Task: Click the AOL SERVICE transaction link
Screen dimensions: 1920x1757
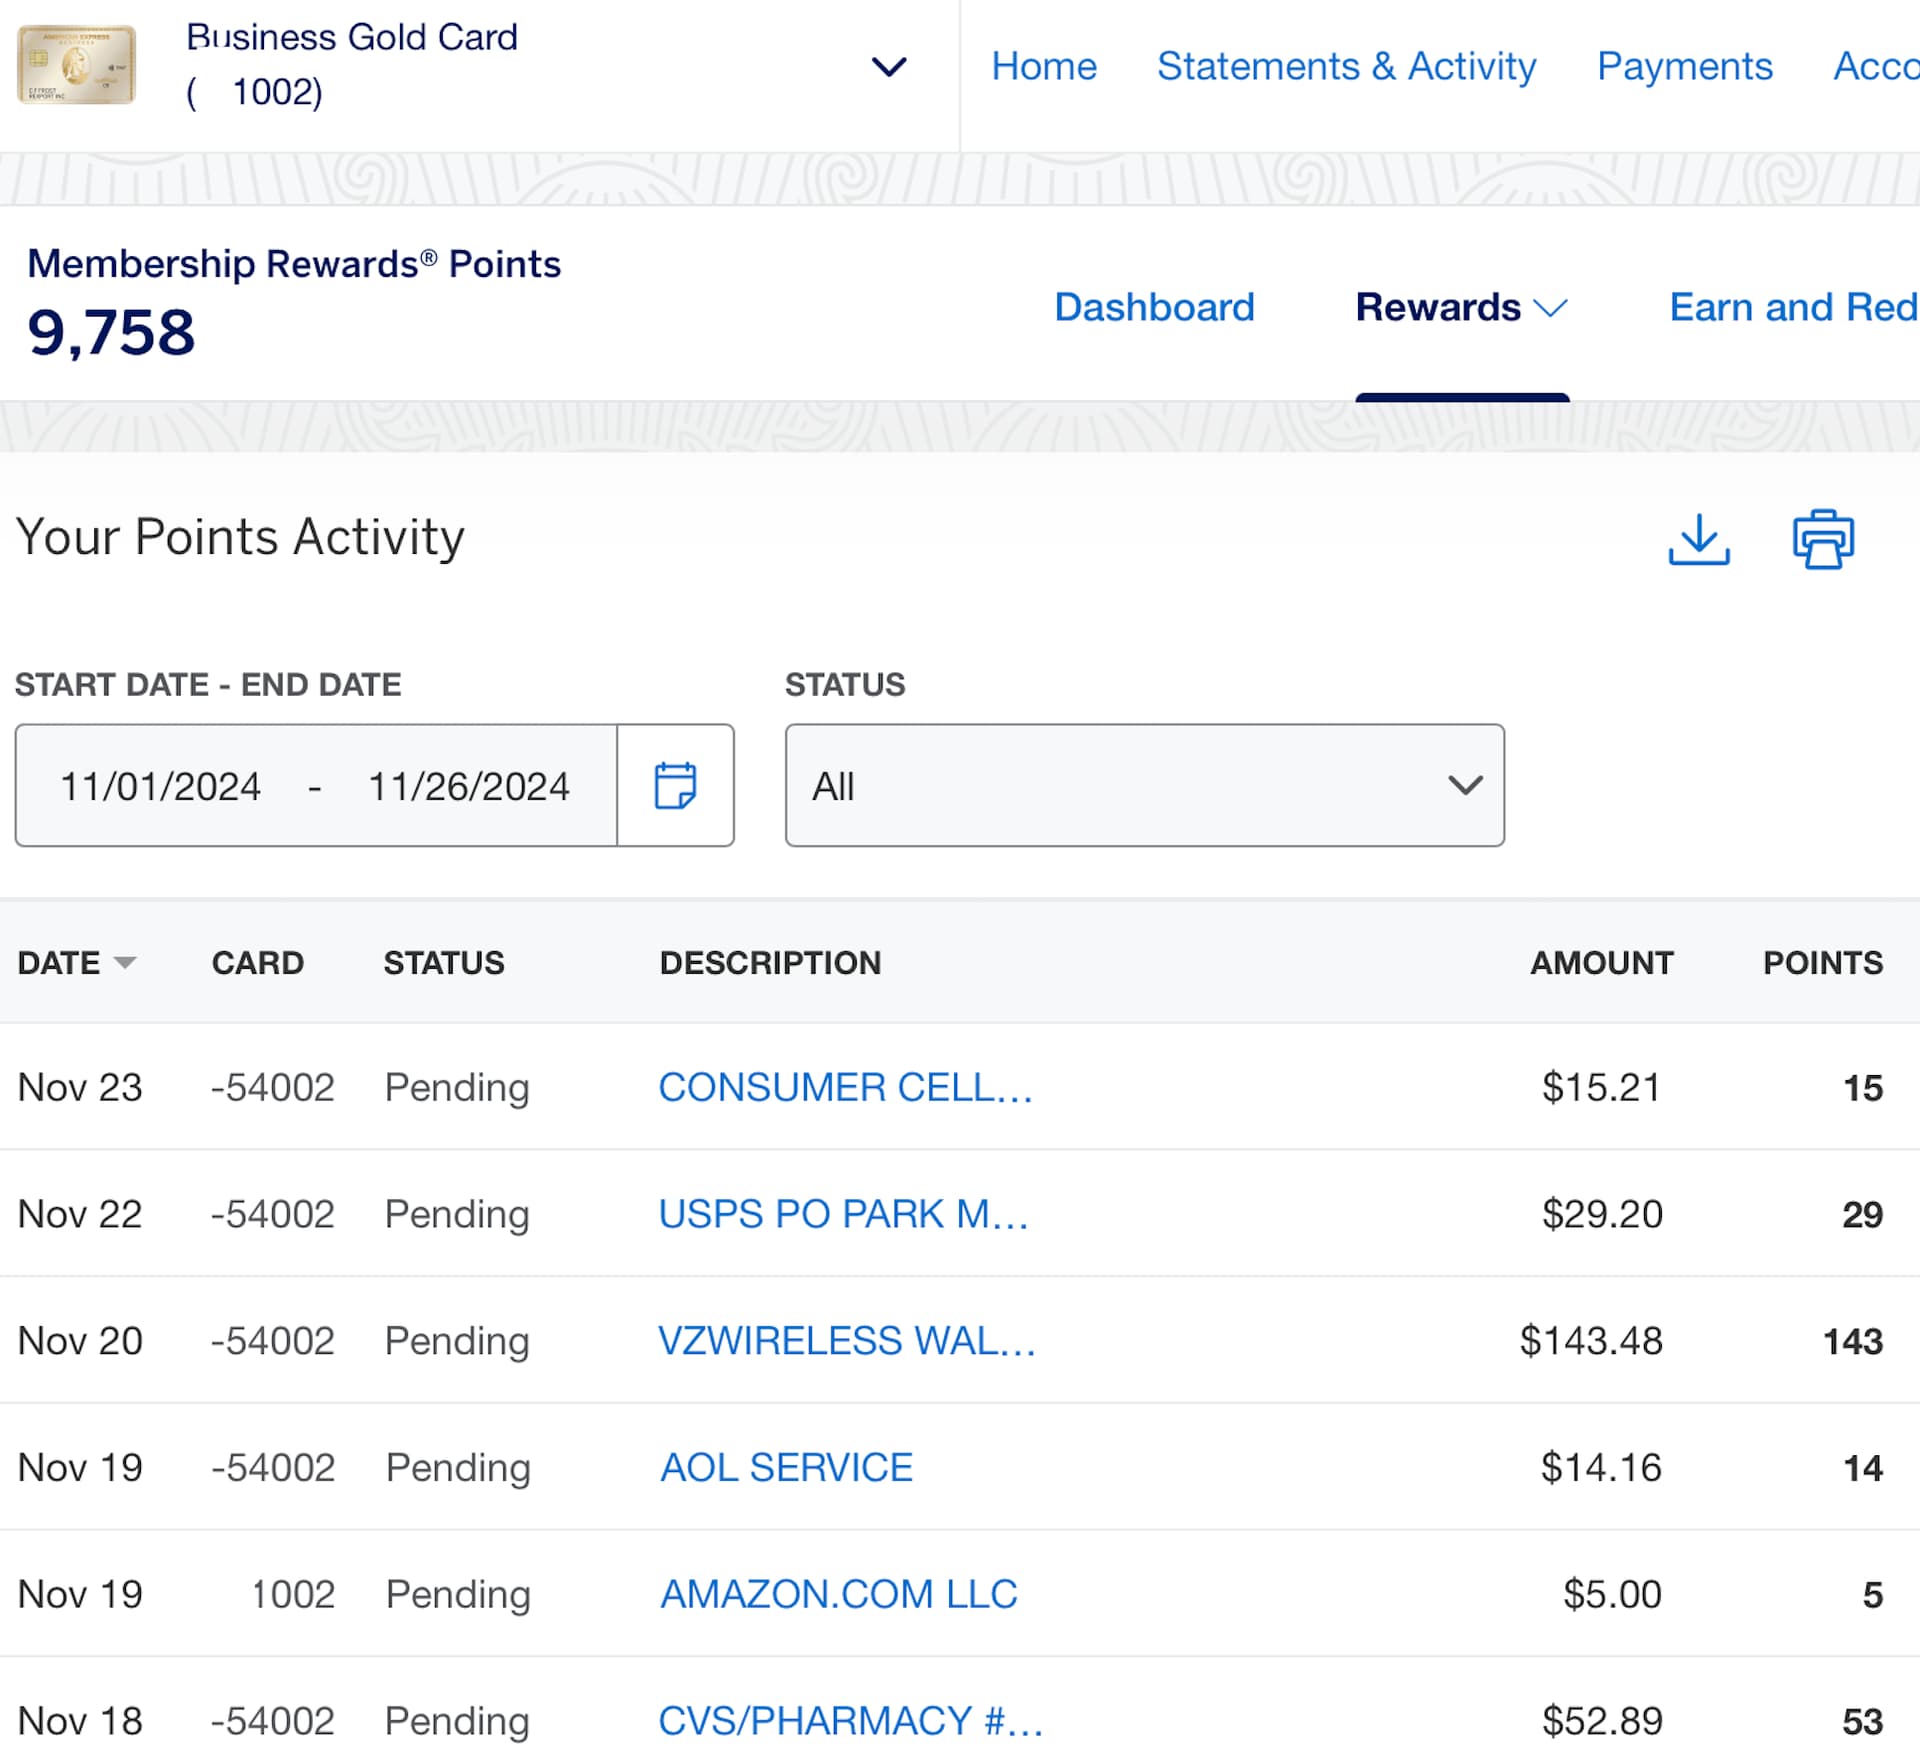Action: [x=786, y=1468]
